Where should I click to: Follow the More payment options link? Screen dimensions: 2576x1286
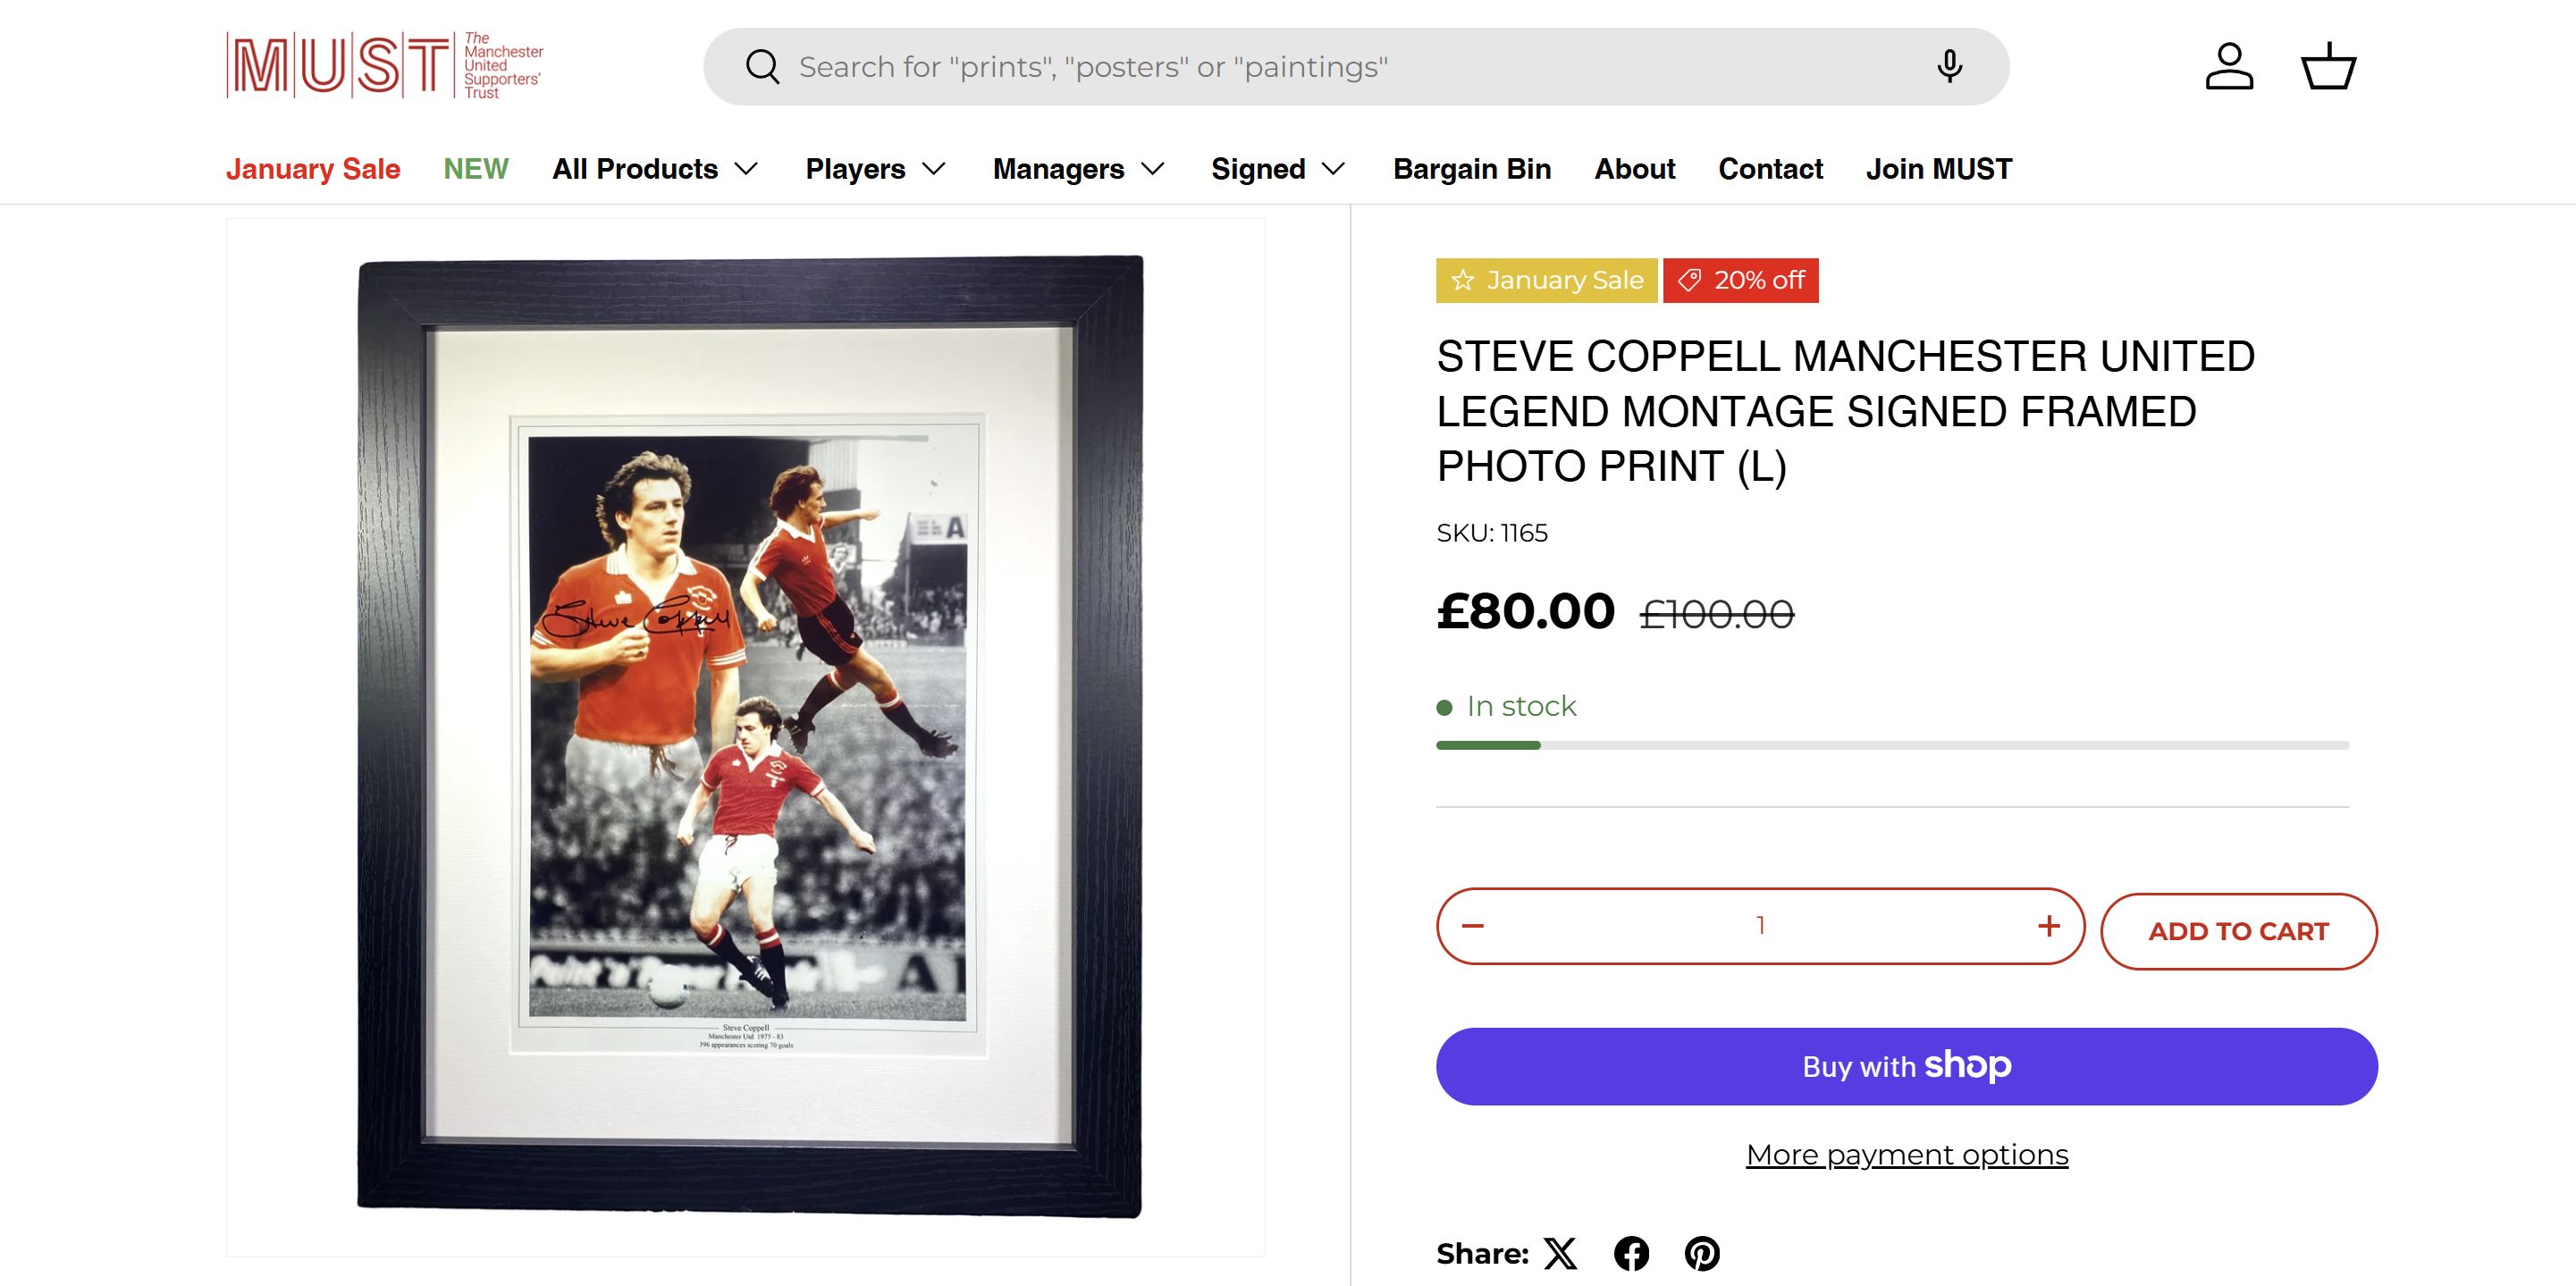[x=1906, y=1155]
